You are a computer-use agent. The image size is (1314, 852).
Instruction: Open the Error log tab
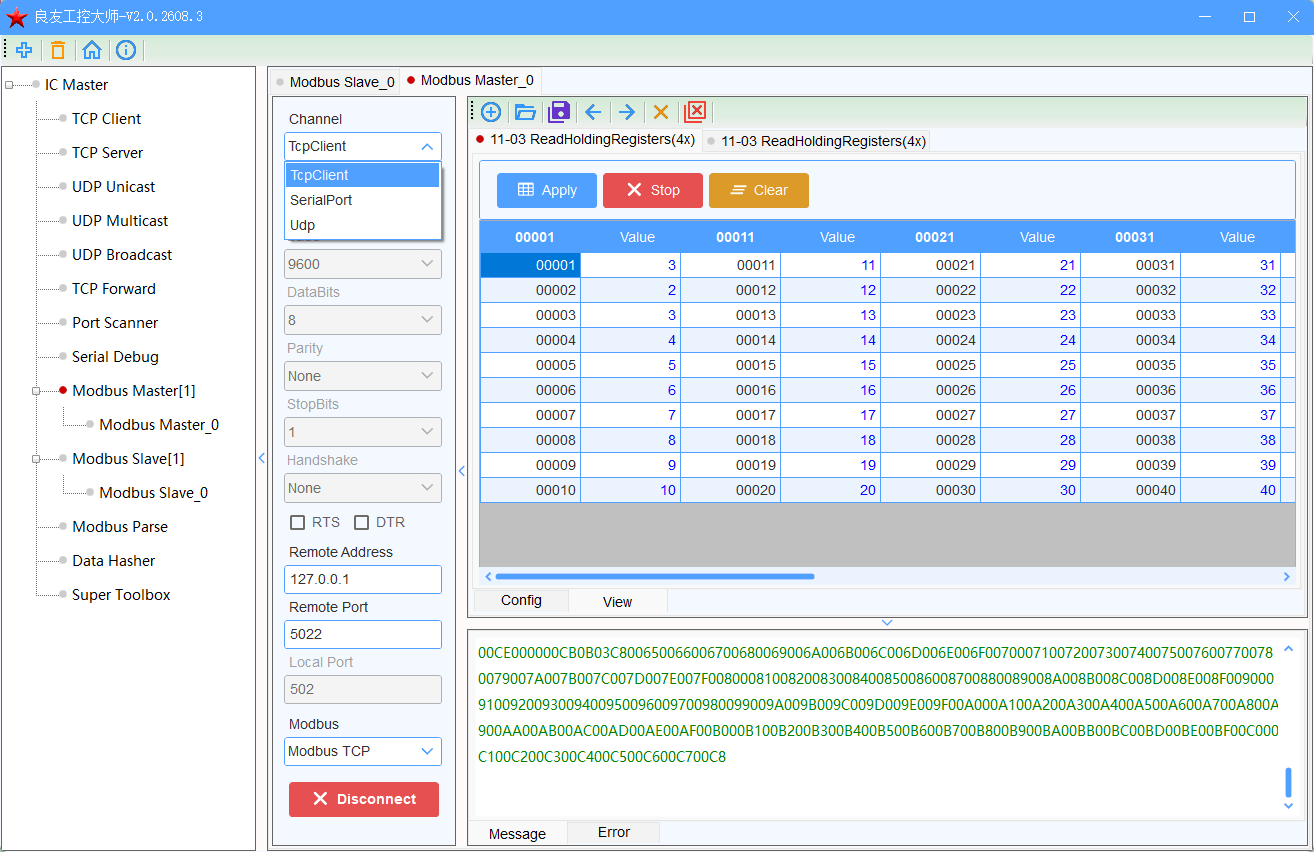pos(614,832)
